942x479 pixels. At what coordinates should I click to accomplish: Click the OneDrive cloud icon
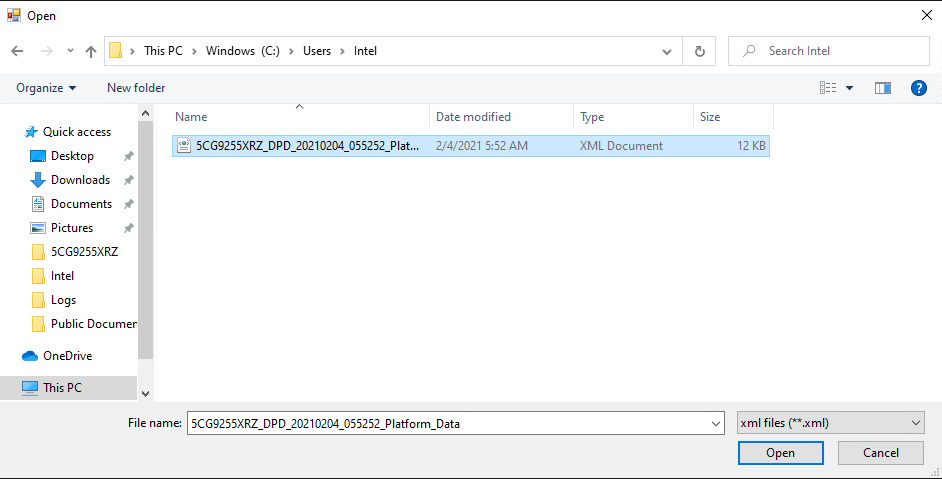[30, 356]
